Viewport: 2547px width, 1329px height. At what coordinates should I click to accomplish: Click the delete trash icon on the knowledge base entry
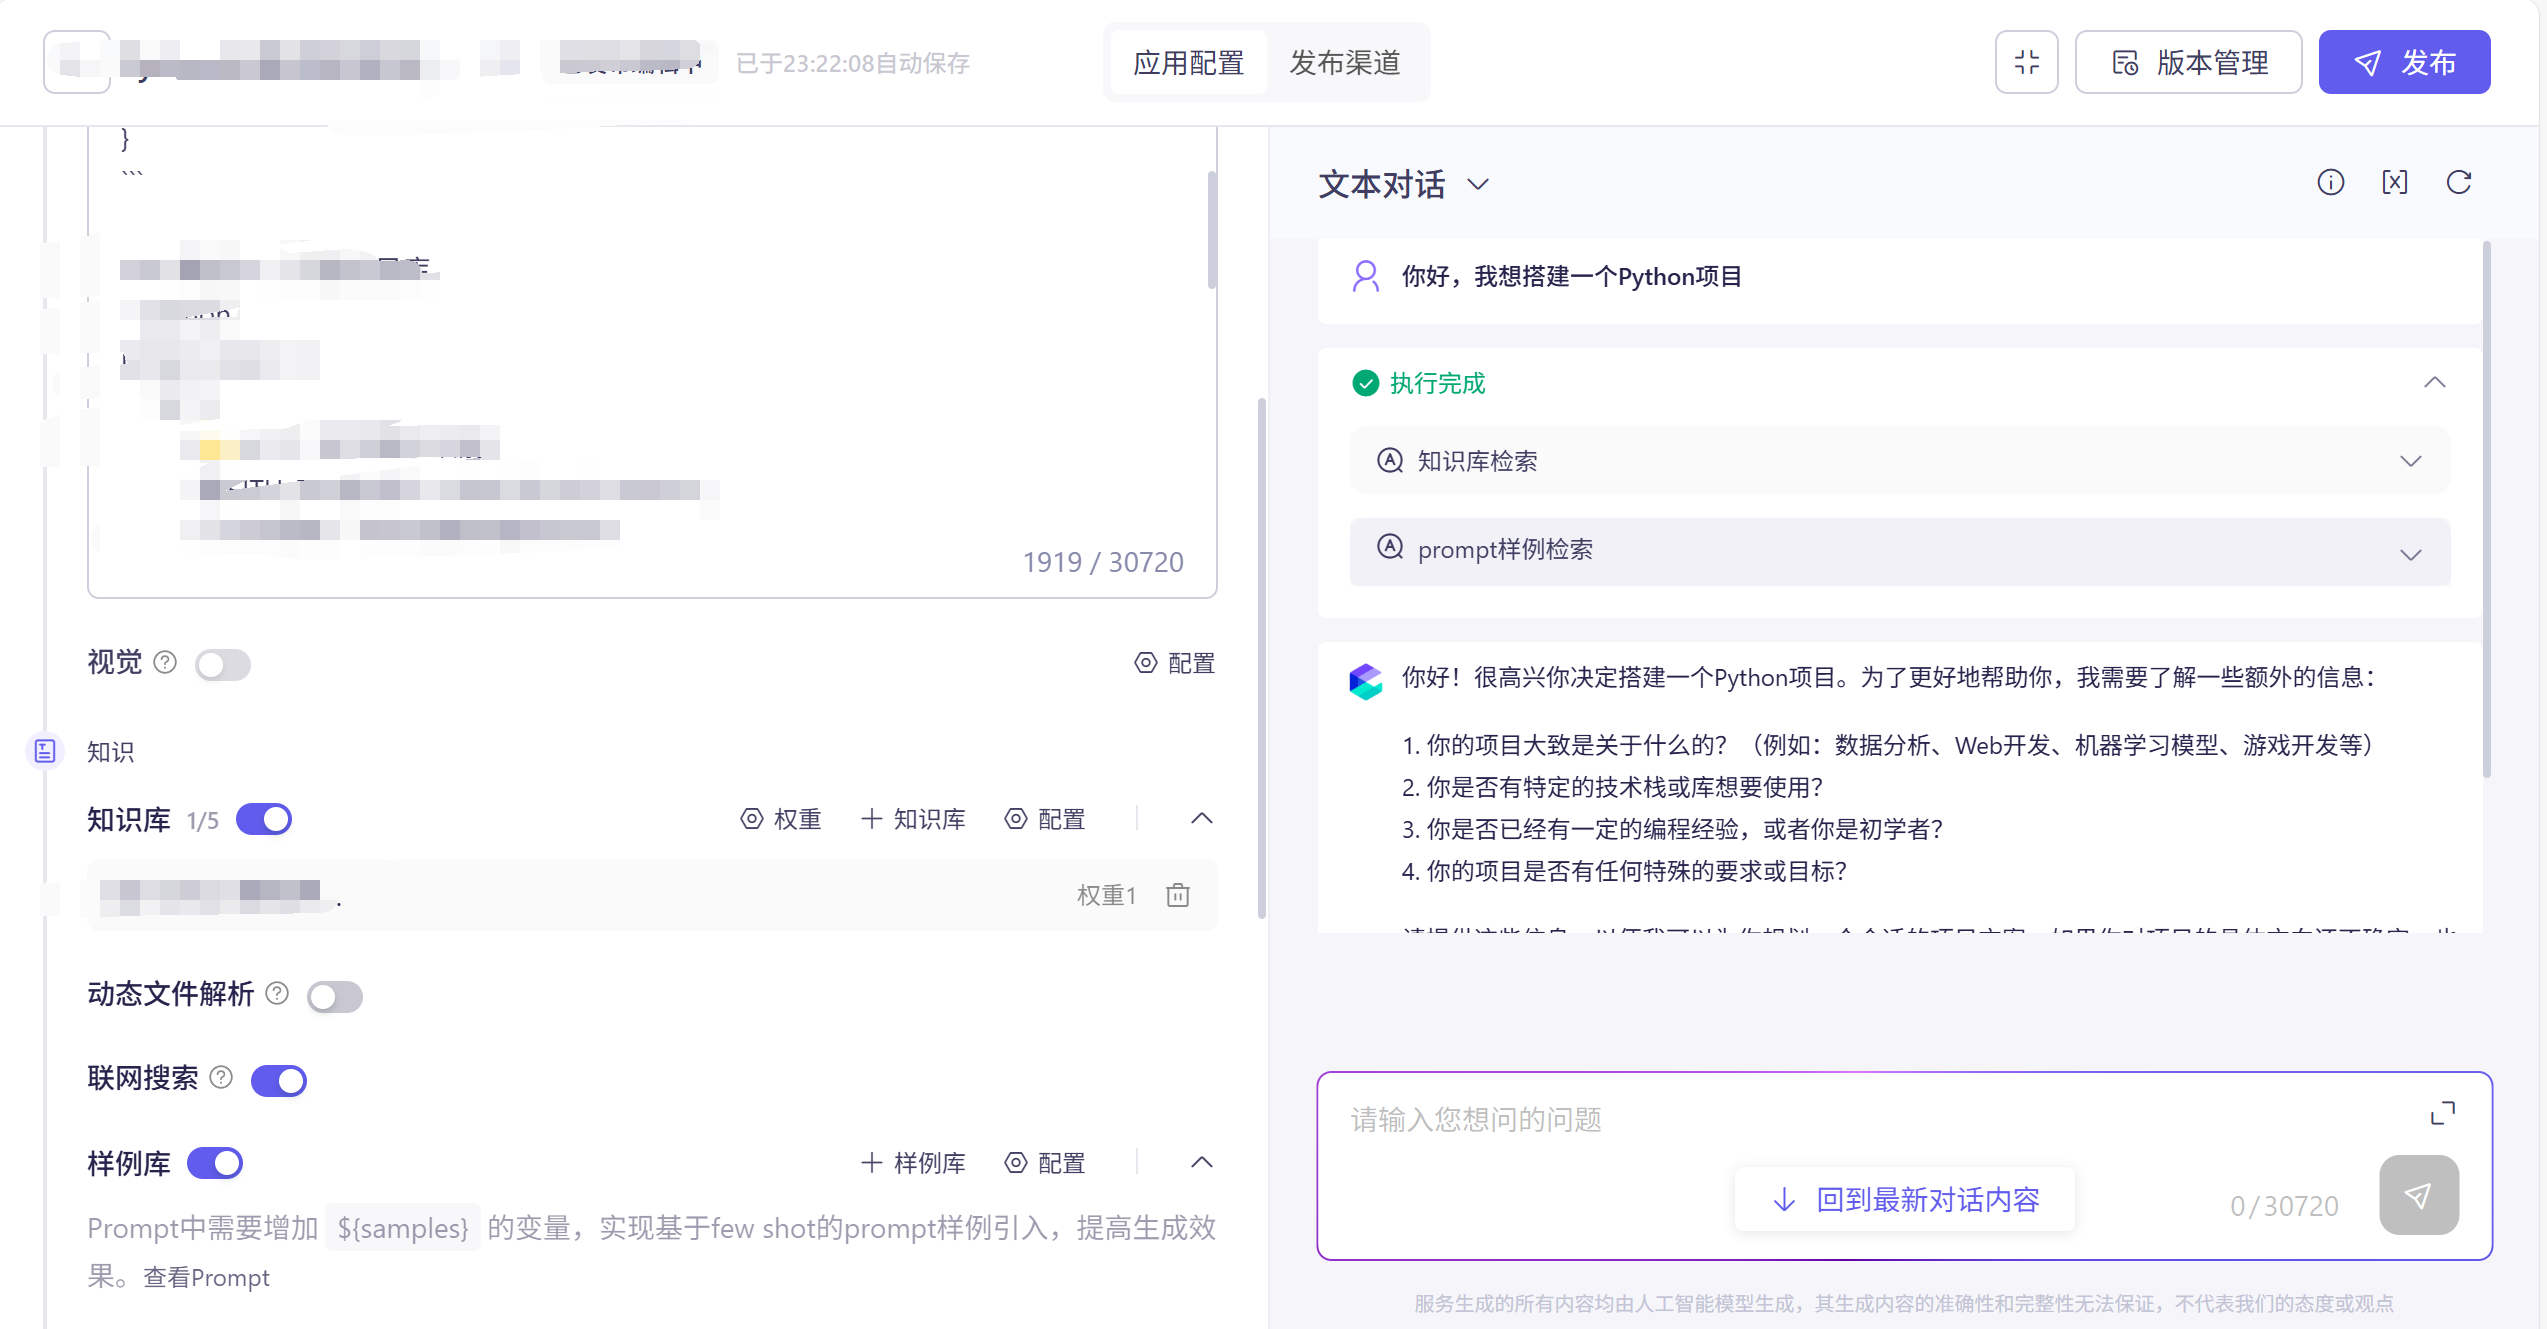coord(1177,895)
